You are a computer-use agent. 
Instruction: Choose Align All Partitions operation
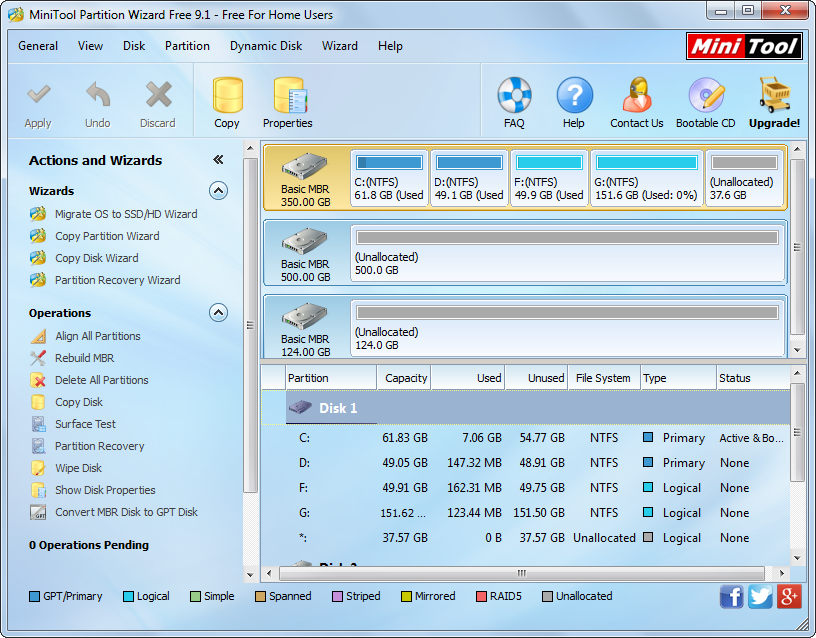(98, 336)
